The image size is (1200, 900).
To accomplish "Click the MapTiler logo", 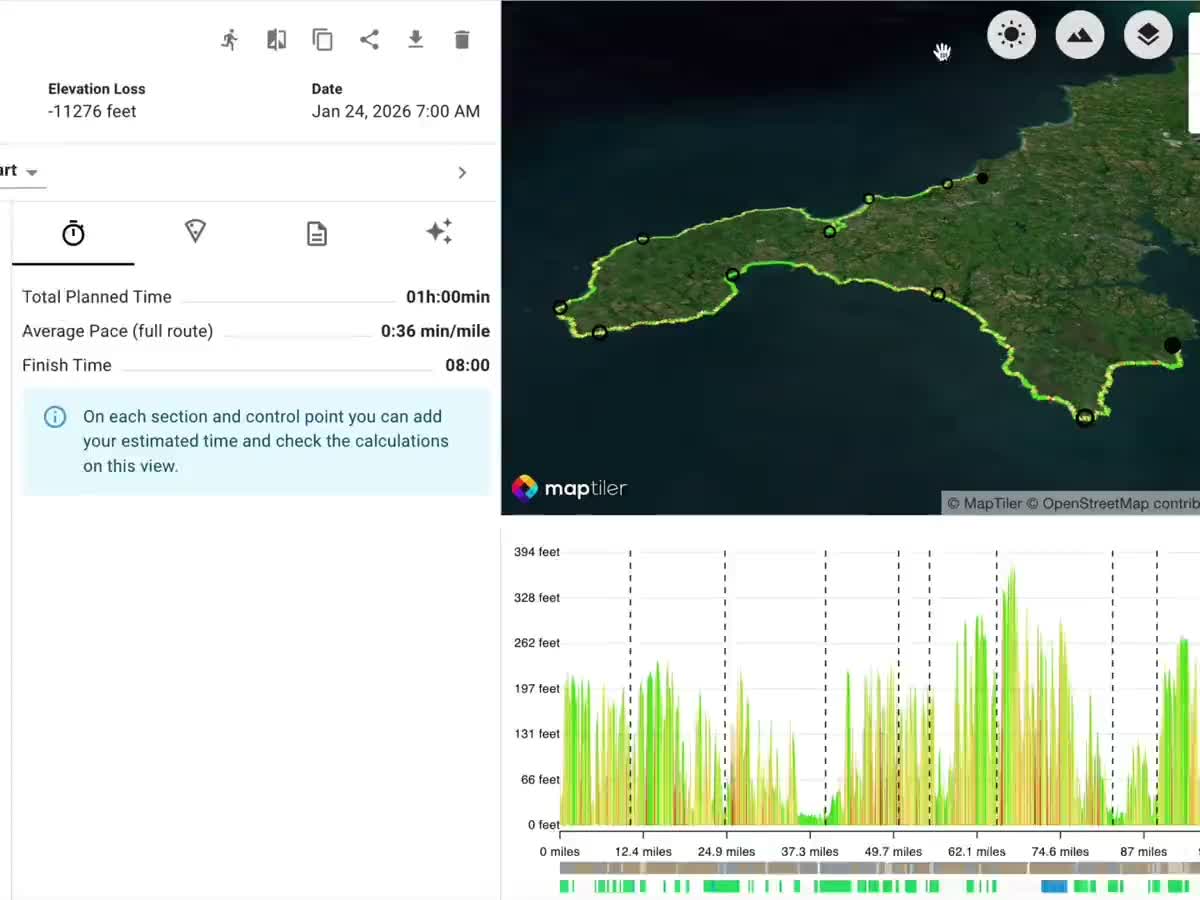I will (x=569, y=489).
